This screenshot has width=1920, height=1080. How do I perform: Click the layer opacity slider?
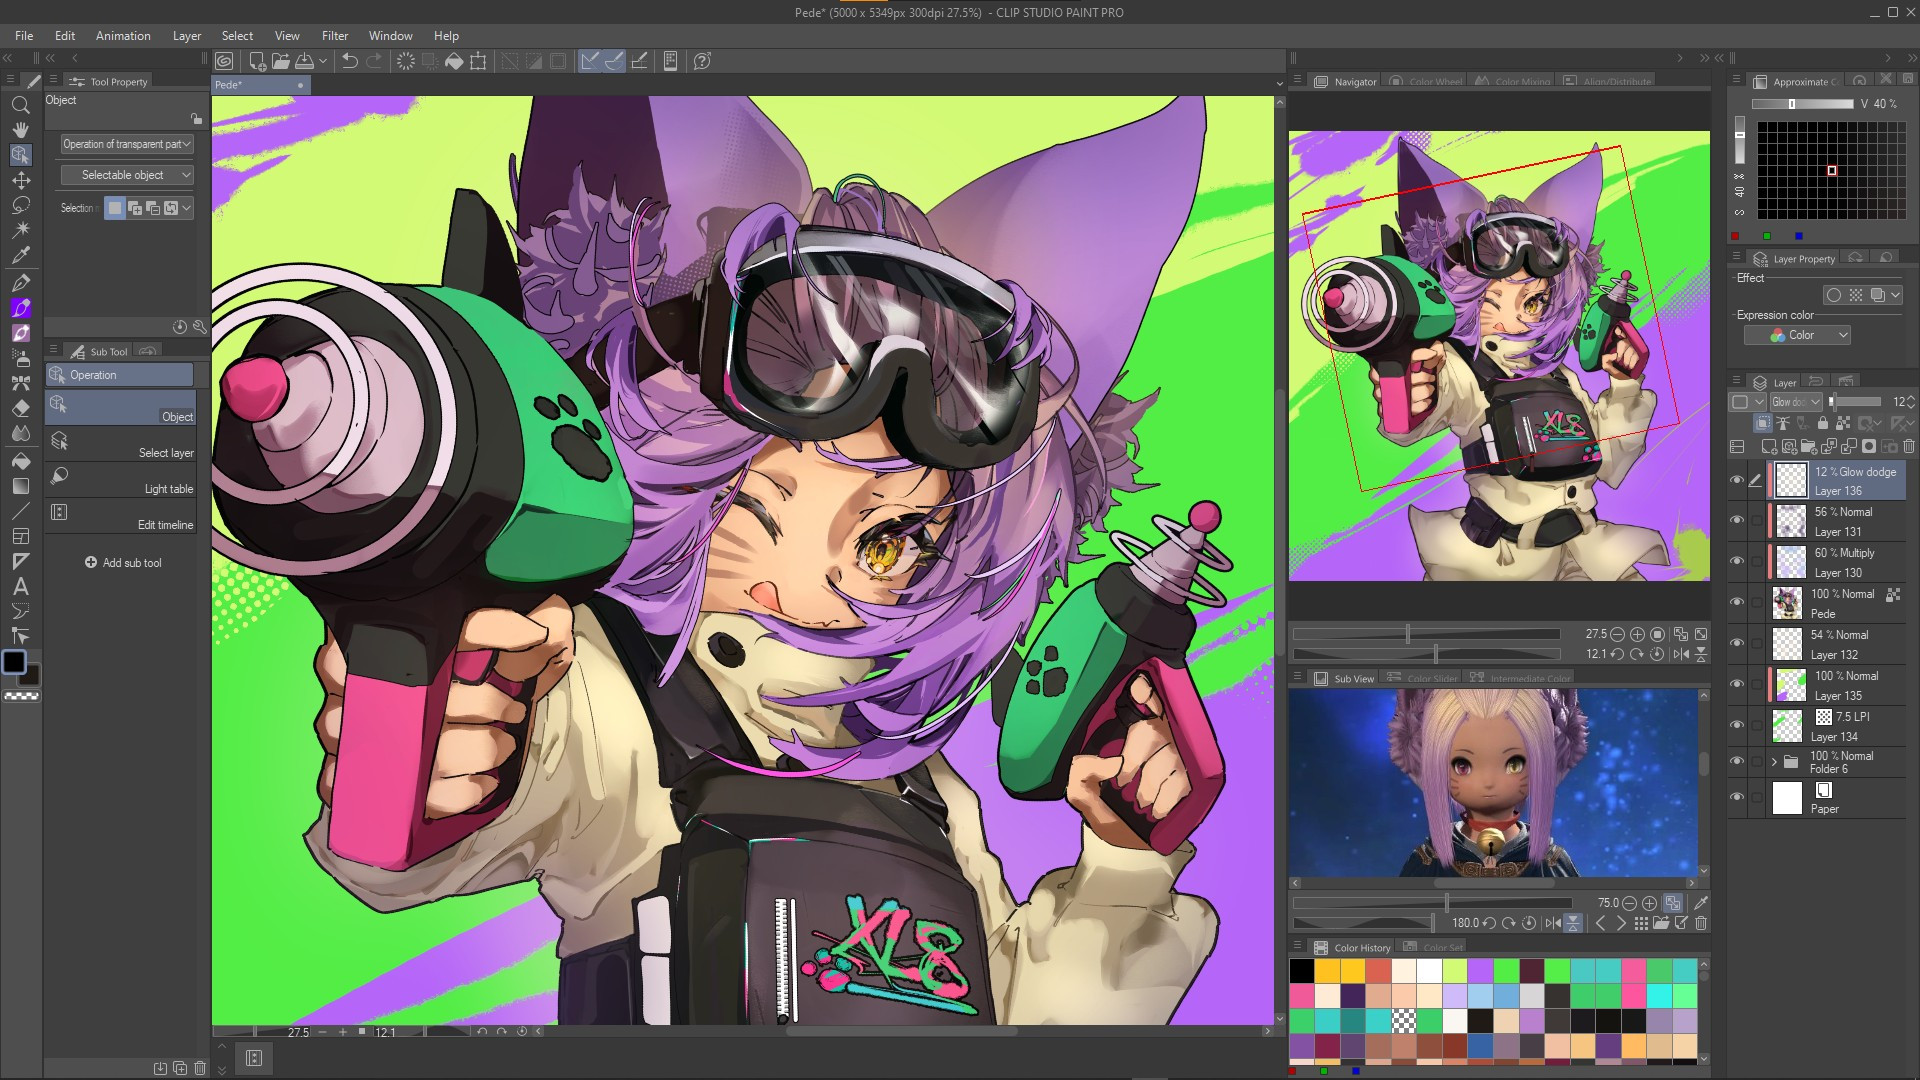coord(1856,402)
